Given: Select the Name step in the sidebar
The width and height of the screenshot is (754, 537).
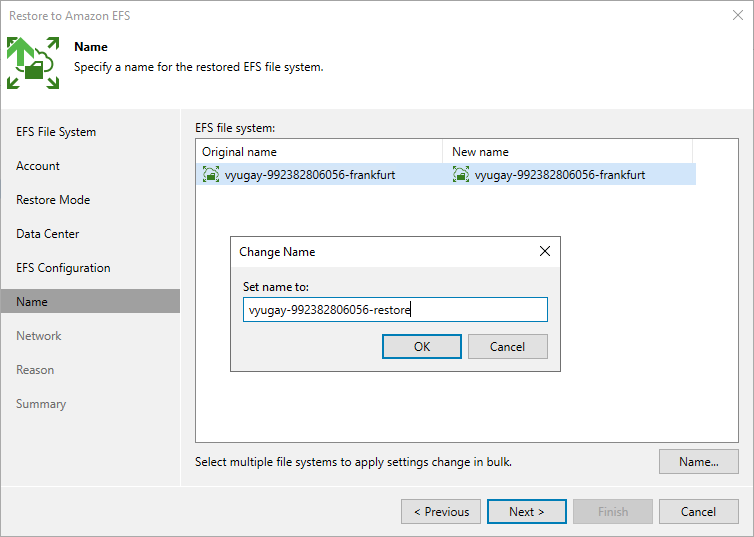Looking at the screenshot, I should pyautogui.click(x=90, y=301).
